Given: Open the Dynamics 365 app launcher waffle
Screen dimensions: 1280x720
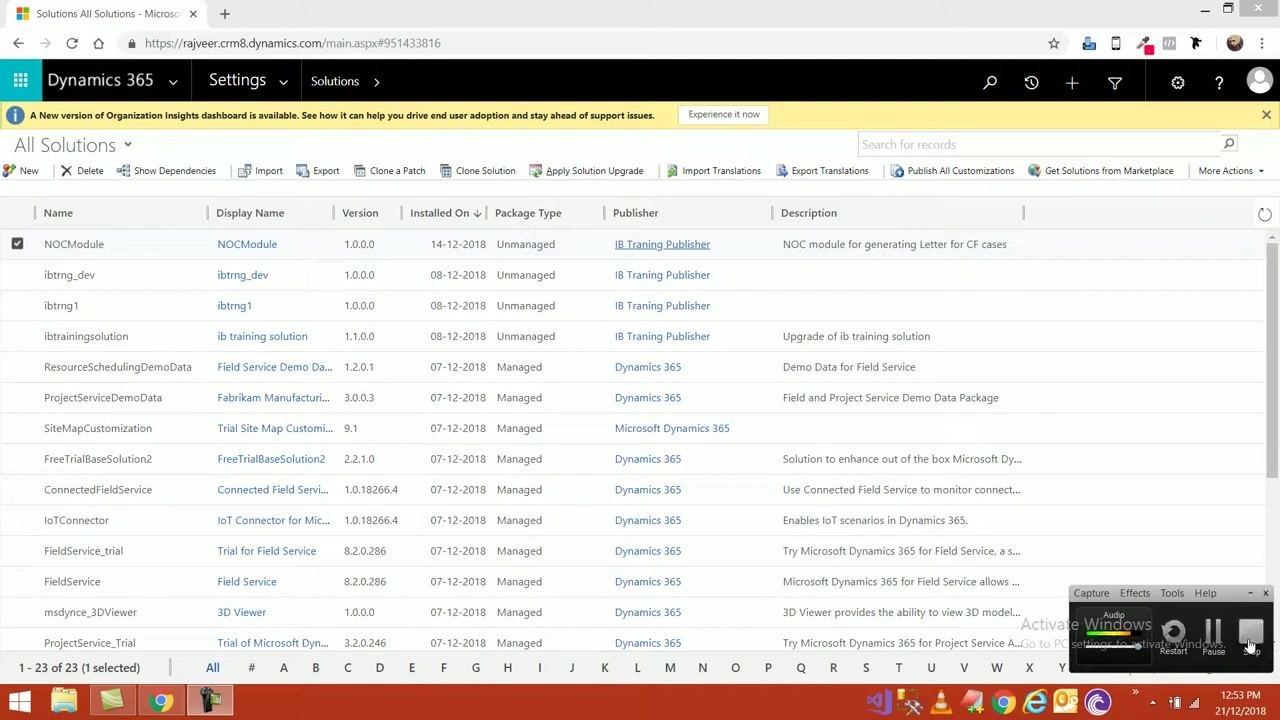Looking at the screenshot, I should click(20, 81).
